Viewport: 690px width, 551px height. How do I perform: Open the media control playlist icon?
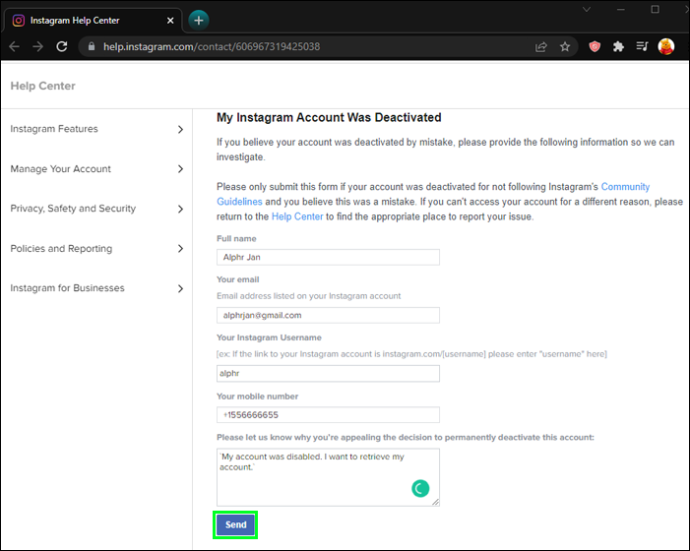[642, 47]
